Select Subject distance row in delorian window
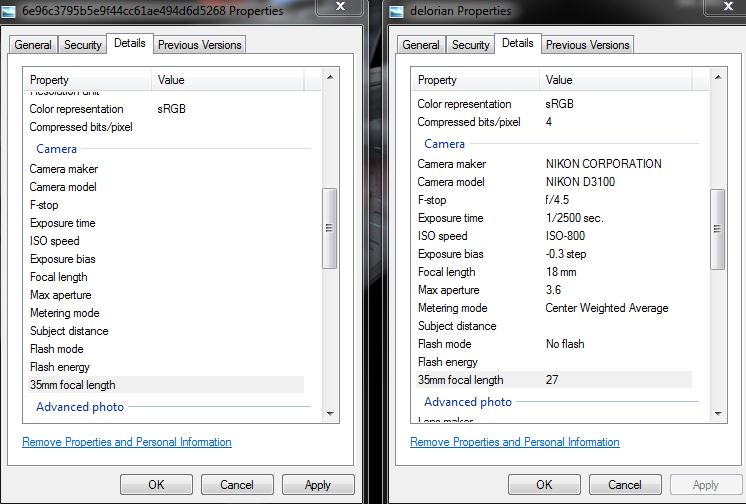746x504 pixels. tap(554, 326)
